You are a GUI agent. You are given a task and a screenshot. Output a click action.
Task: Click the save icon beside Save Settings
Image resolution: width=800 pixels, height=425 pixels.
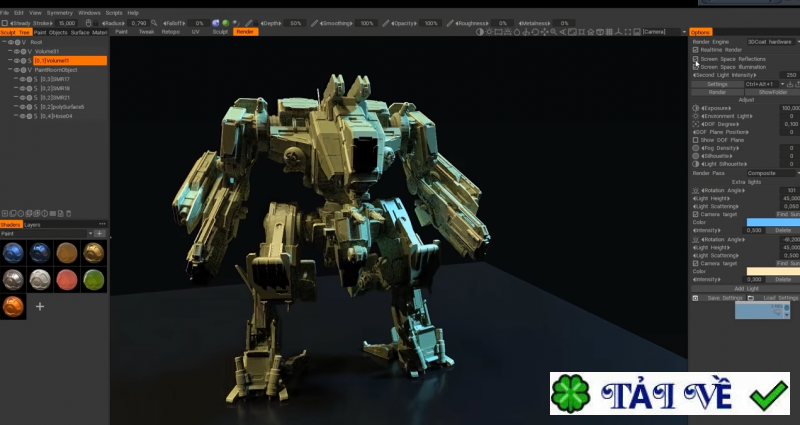coord(695,298)
